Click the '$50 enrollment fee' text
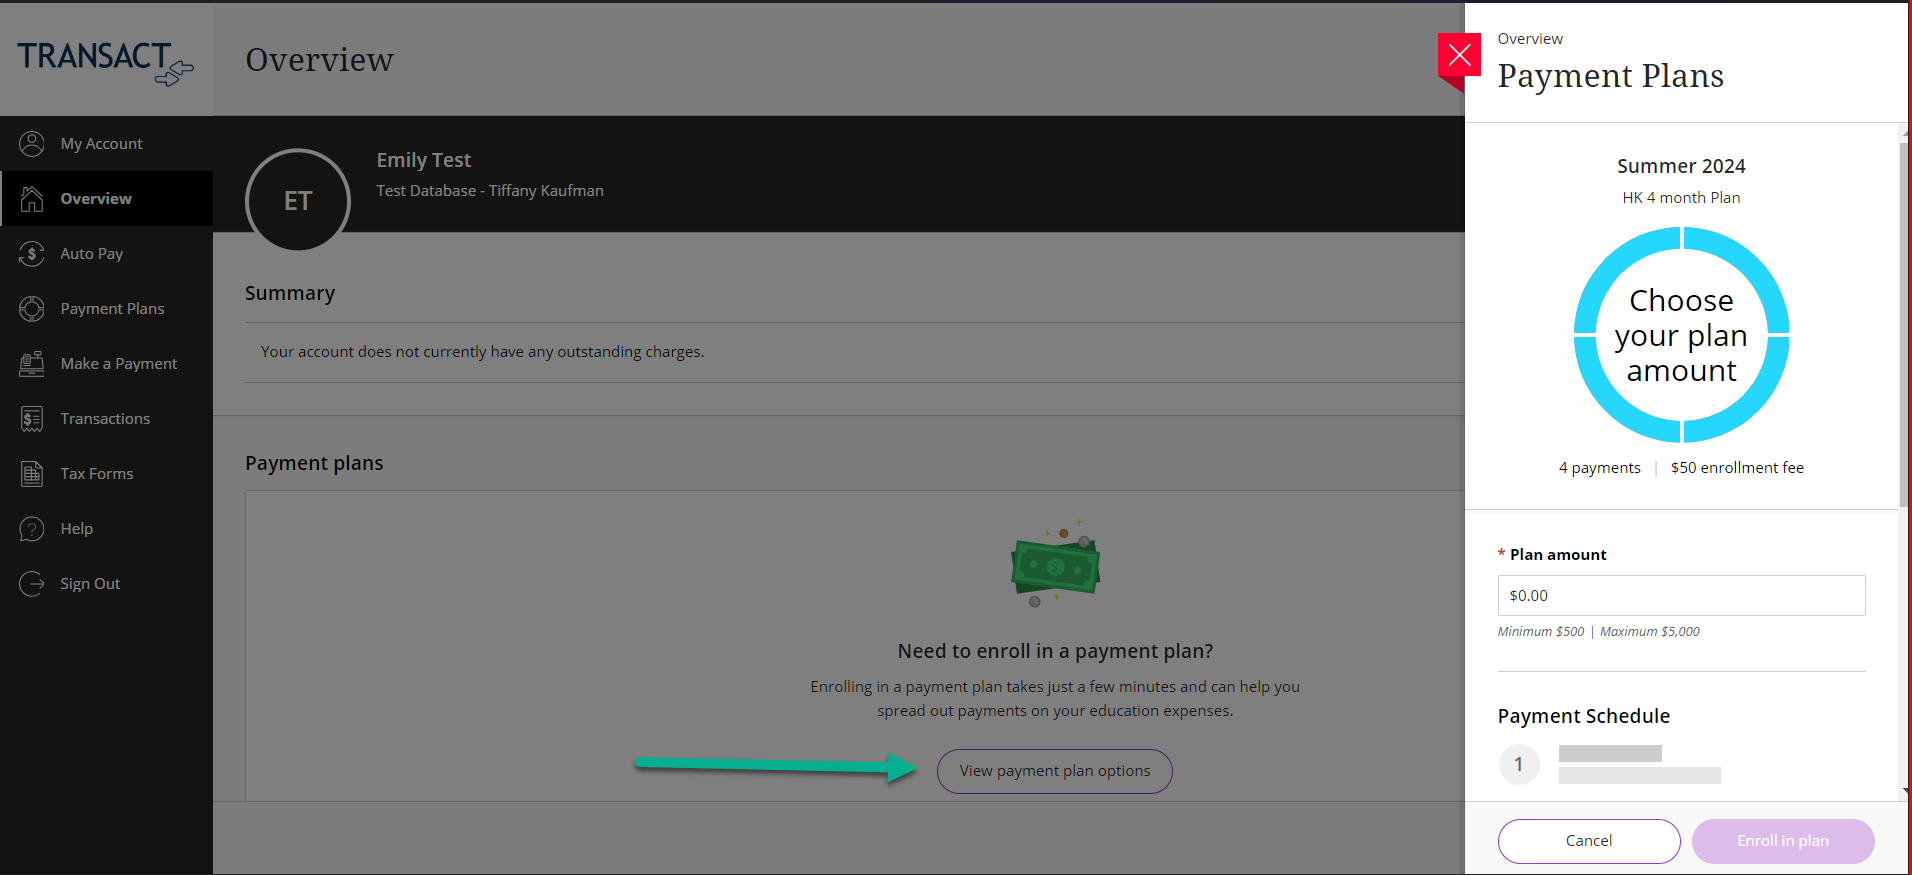Image resolution: width=1912 pixels, height=875 pixels. click(x=1738, y=468)
